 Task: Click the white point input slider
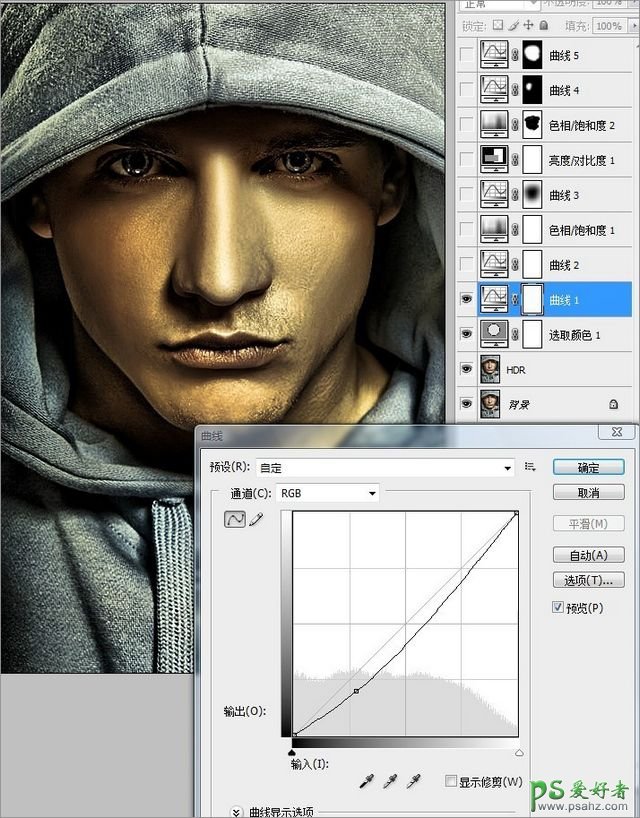(519, 752)
